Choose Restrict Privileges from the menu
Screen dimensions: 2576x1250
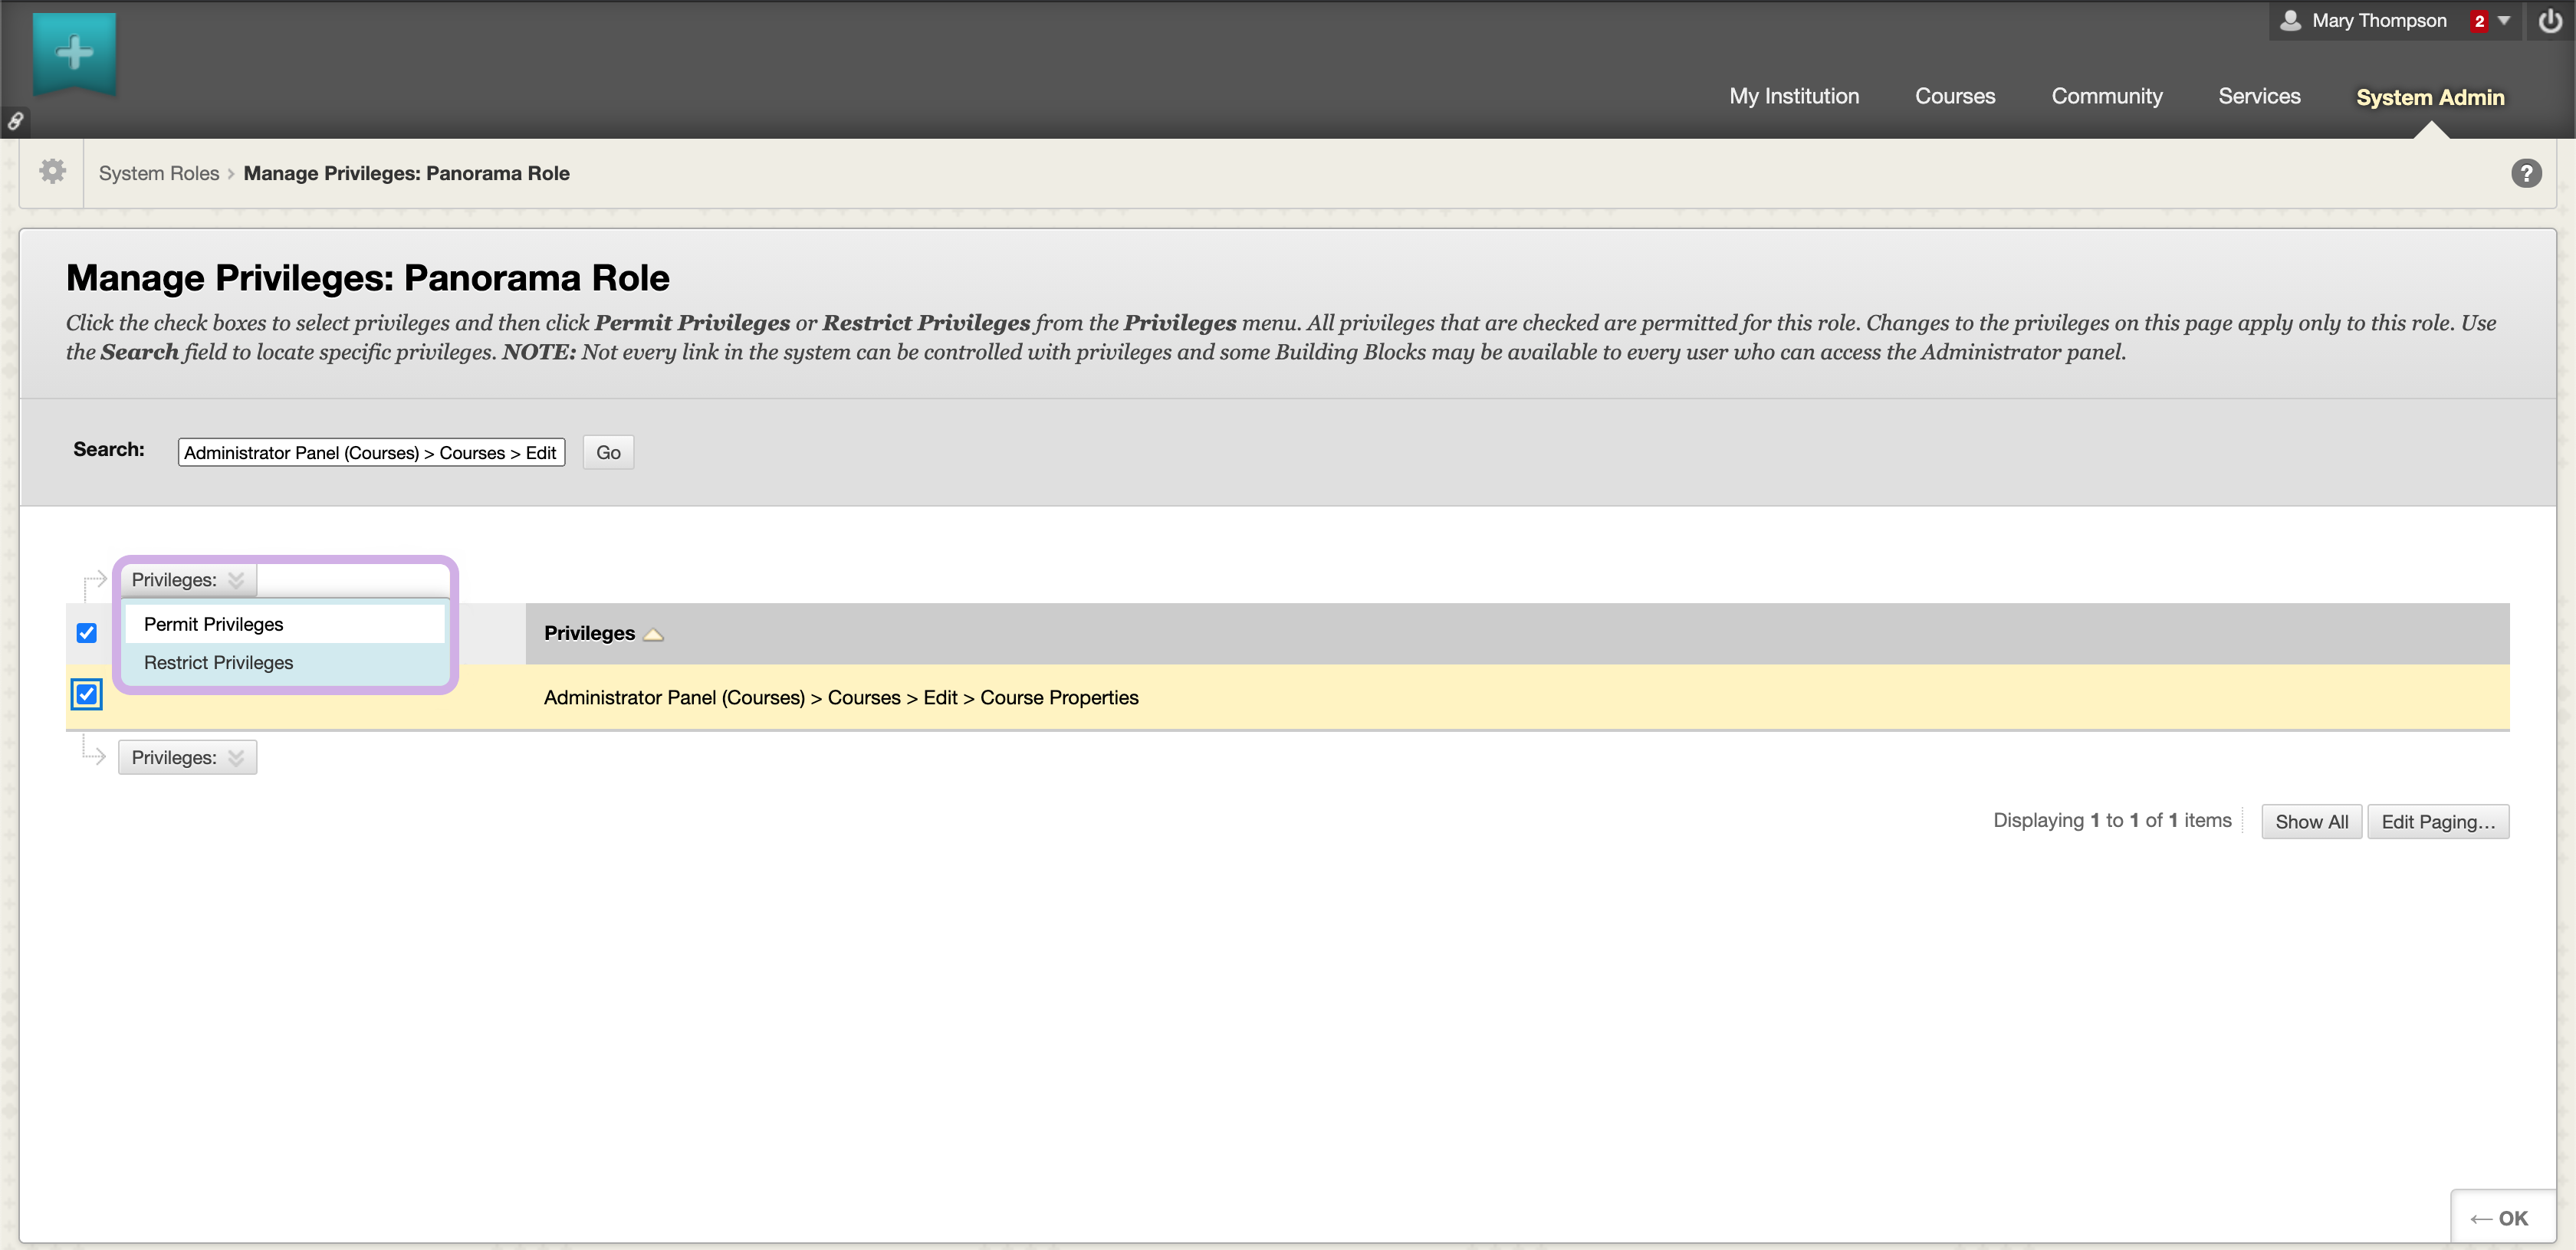point(218,662)
